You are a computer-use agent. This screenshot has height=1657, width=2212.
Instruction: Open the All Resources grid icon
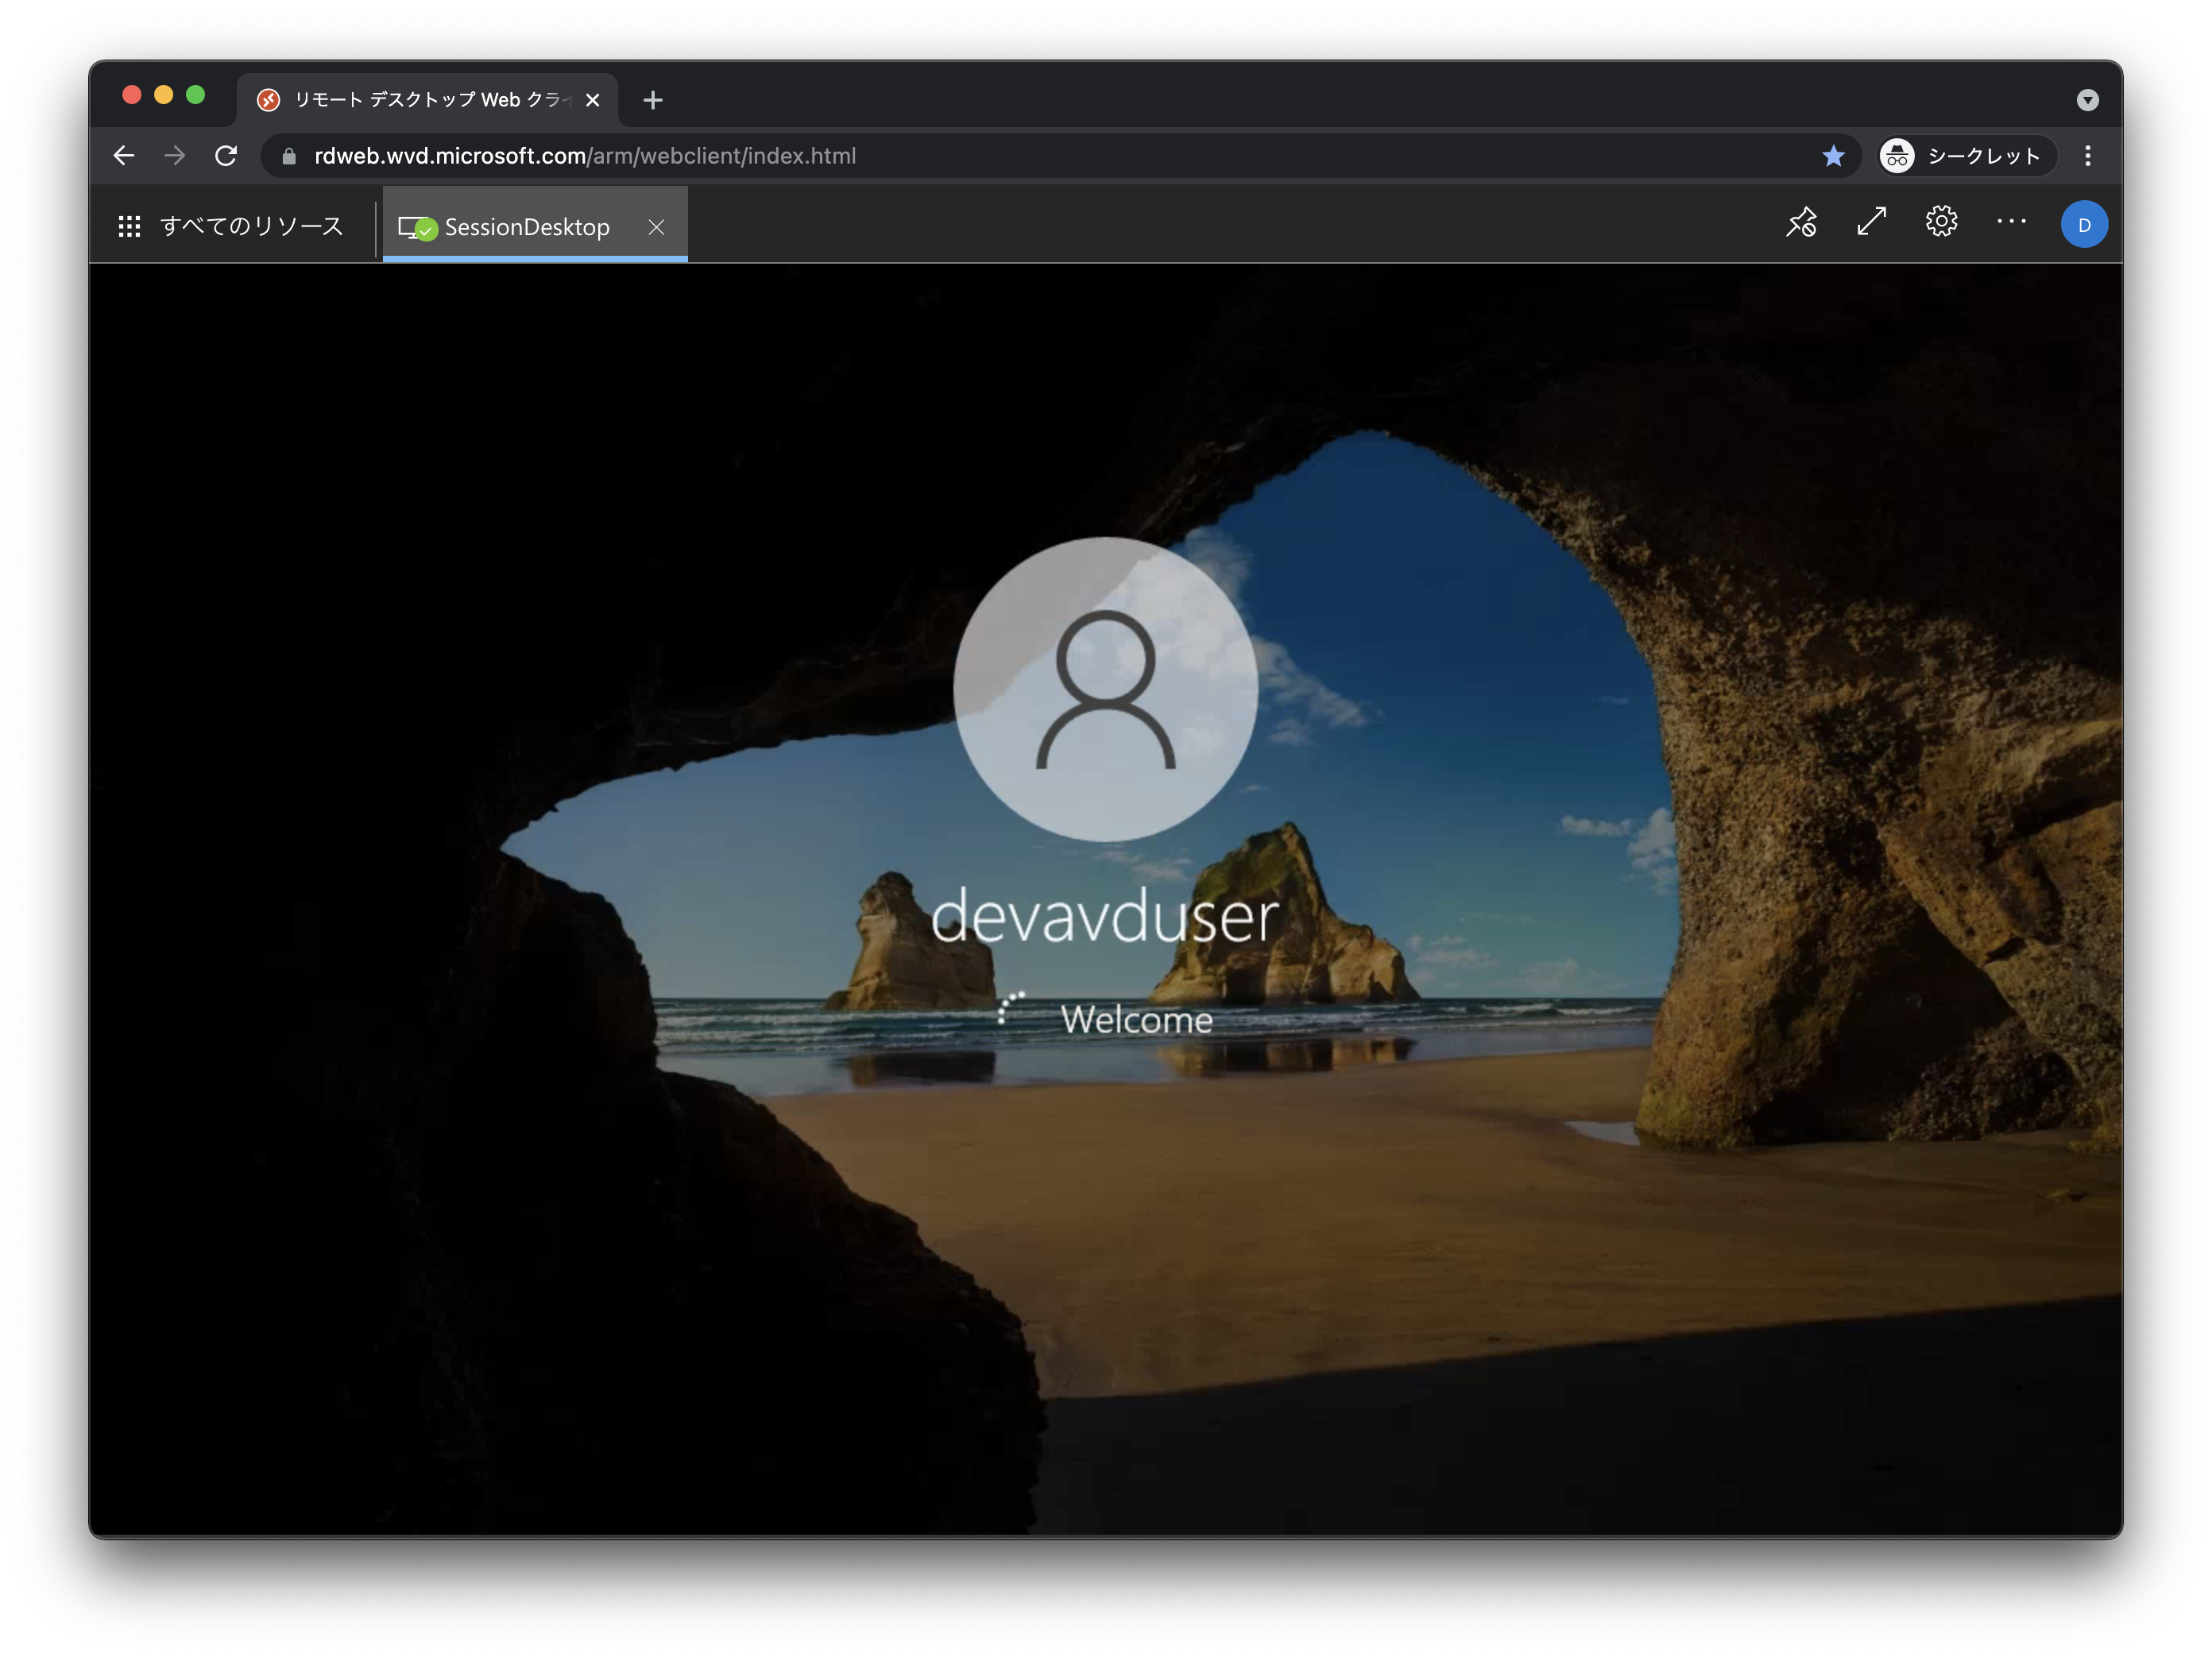[129, 227]
